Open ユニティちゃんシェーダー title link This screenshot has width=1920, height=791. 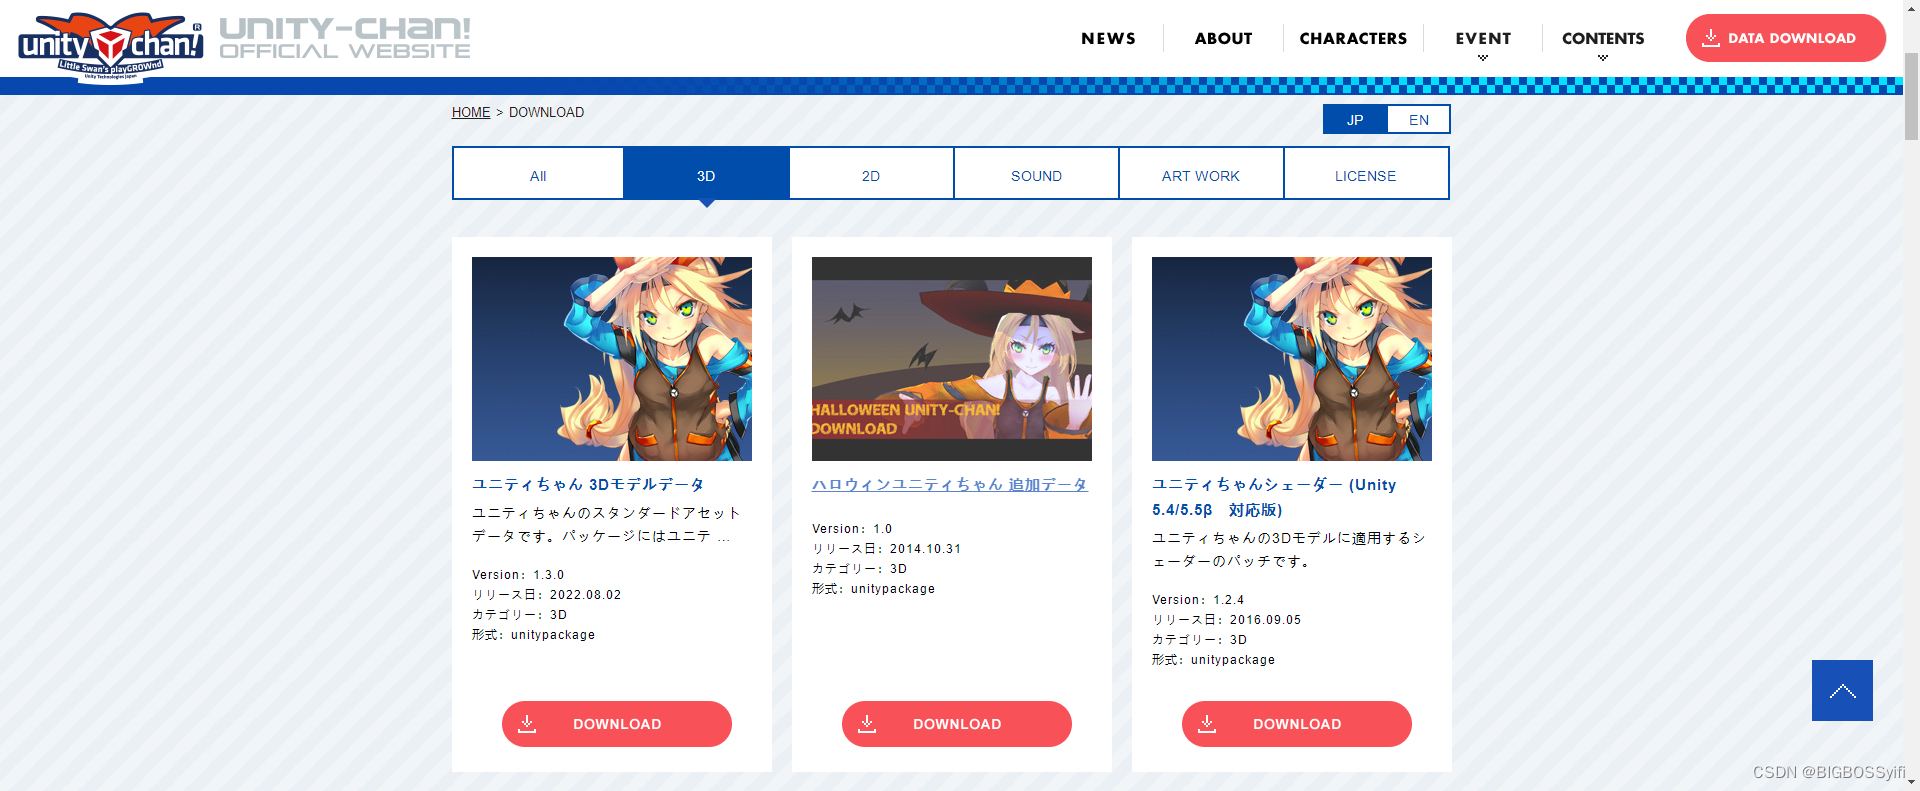pyautogui.click(x=1274, y=497)
